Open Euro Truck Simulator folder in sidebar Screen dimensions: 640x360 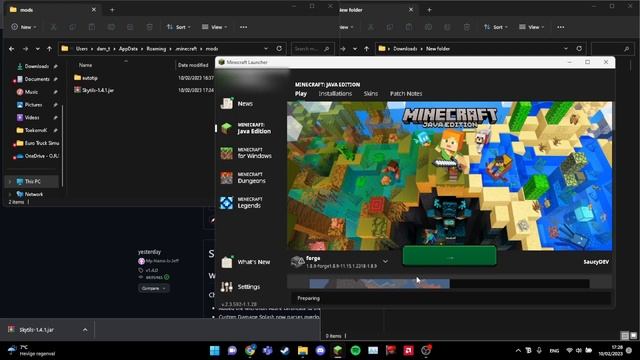[38, 143]
